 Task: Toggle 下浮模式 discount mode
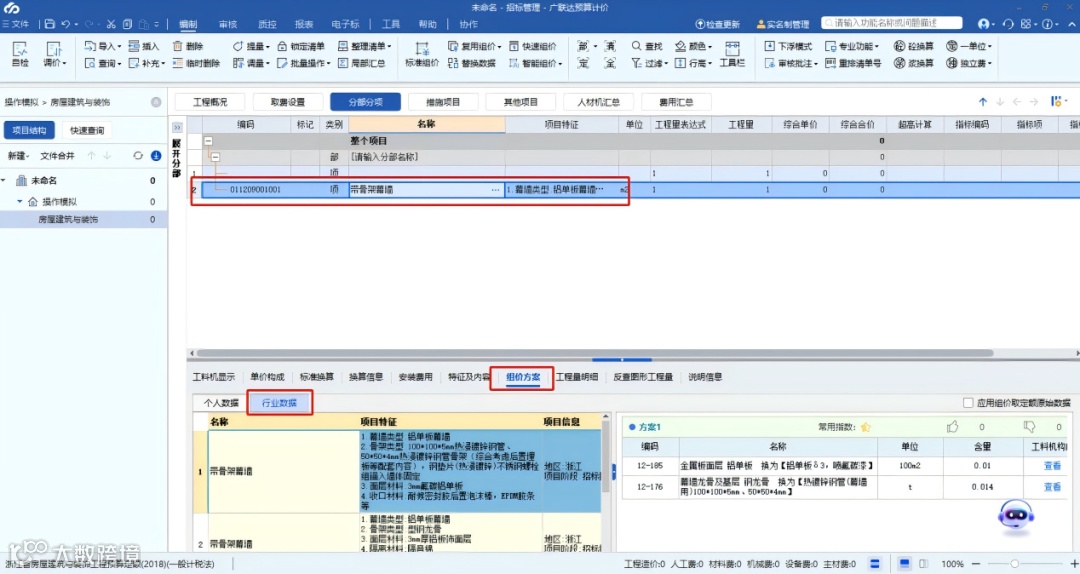789,46
